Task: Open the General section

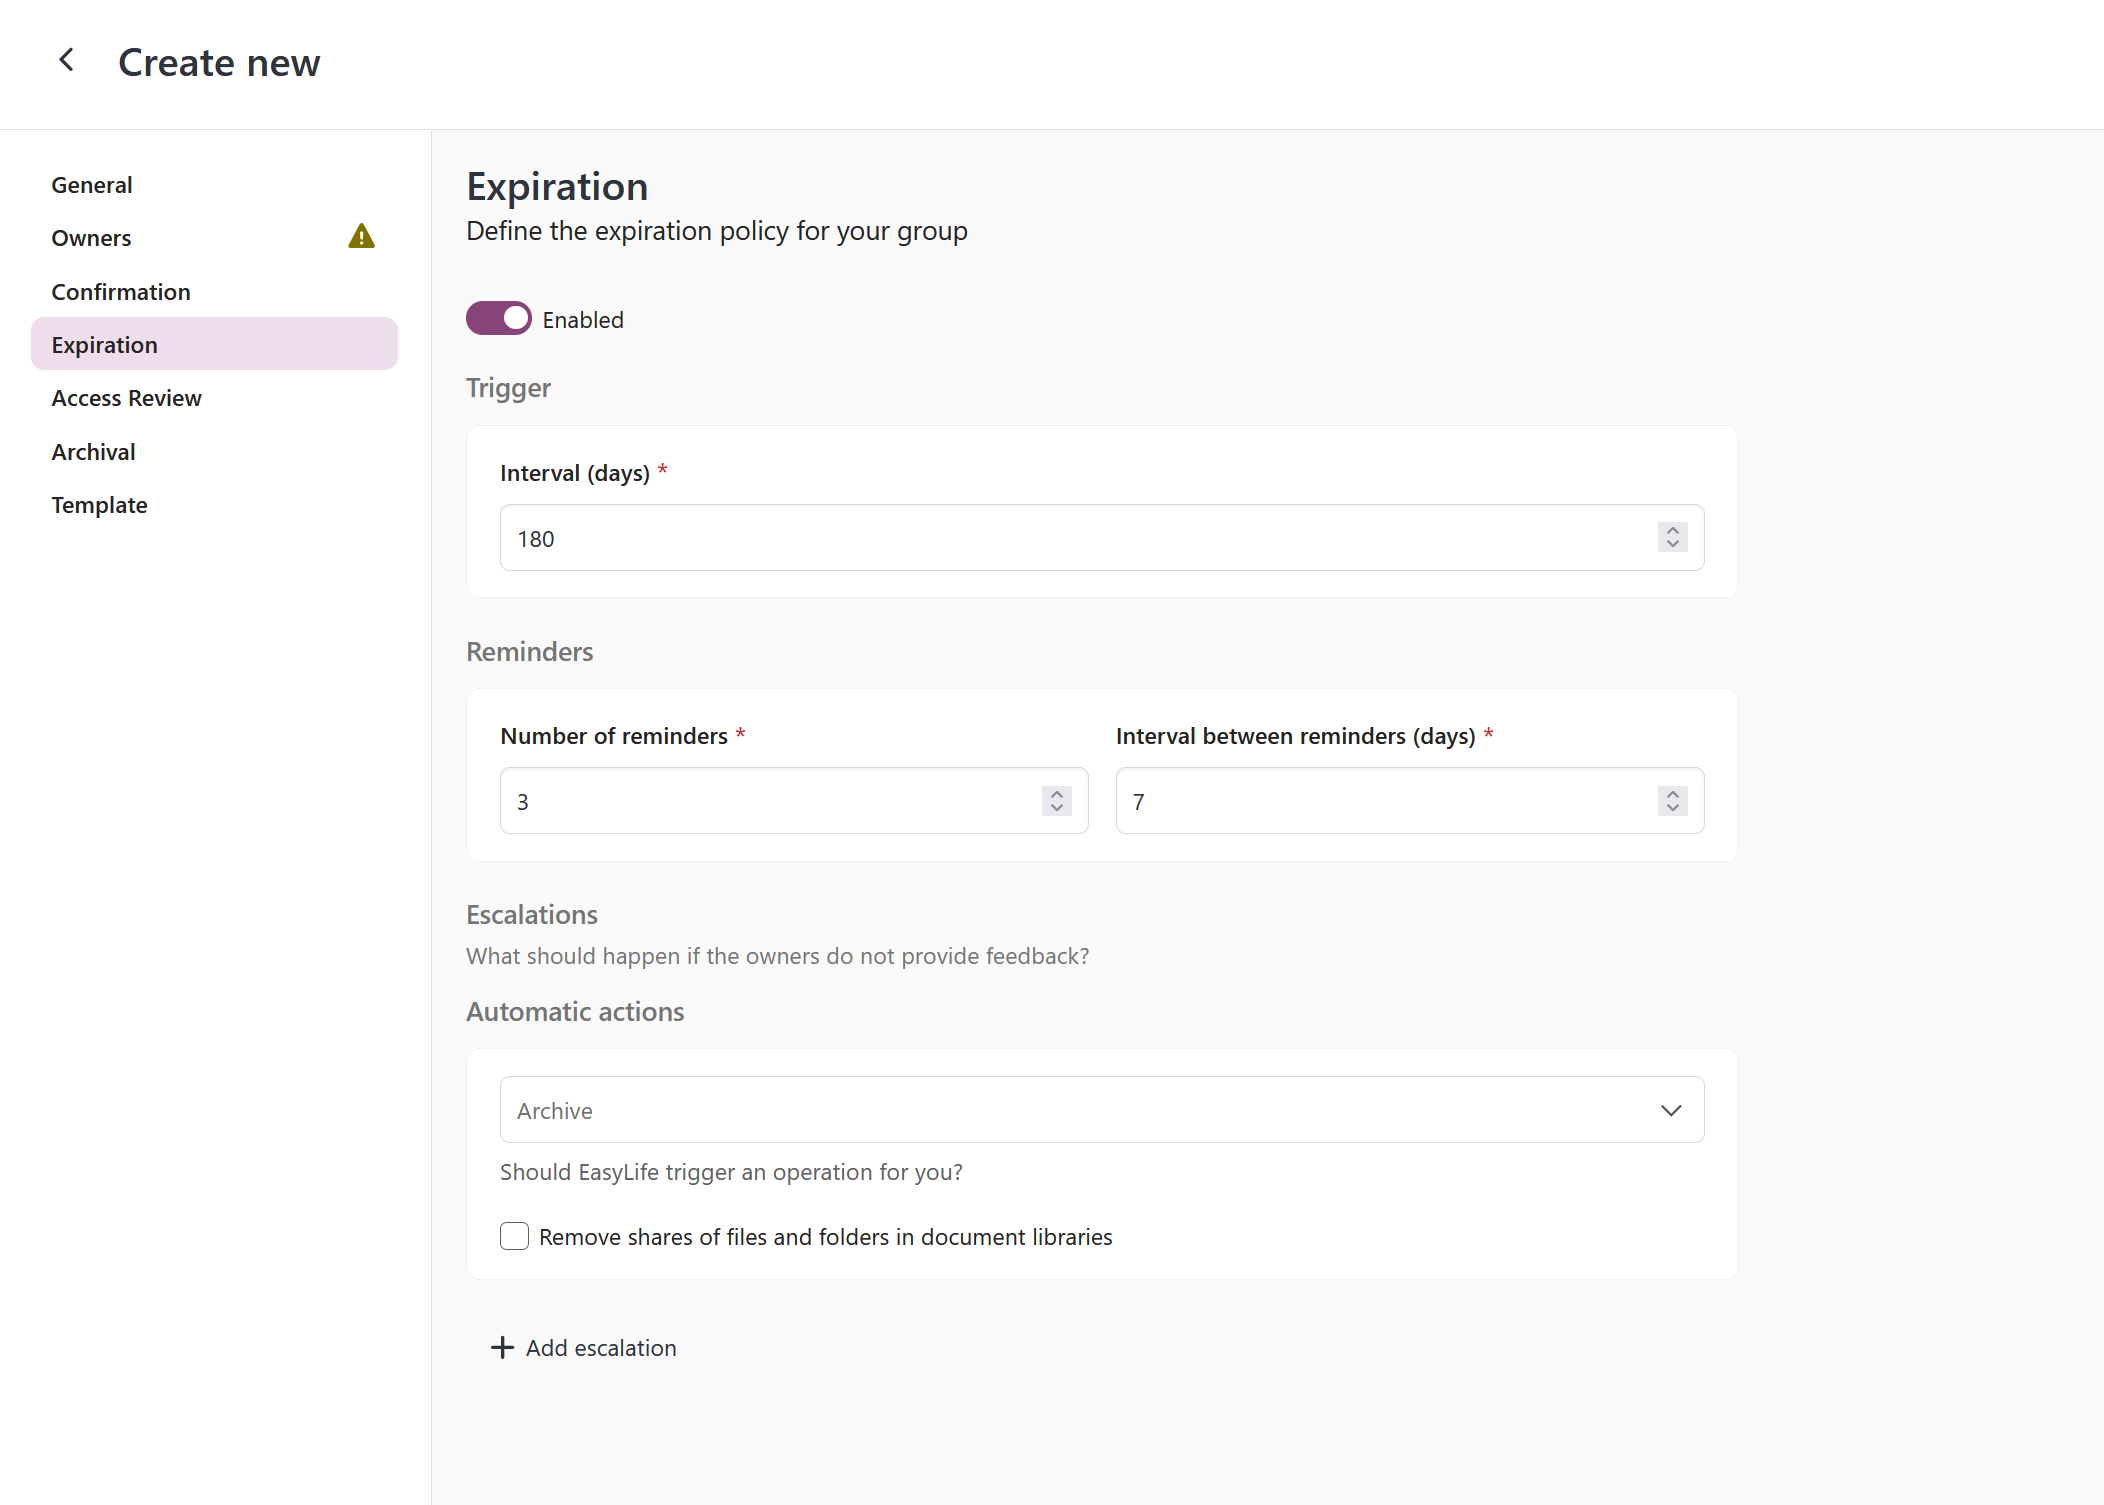Action: 92,185
